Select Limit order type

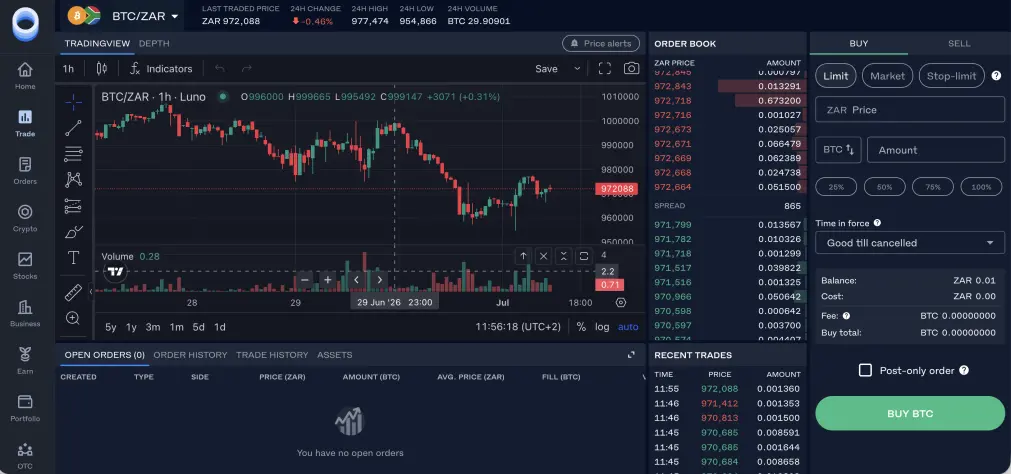click(836, 76)
